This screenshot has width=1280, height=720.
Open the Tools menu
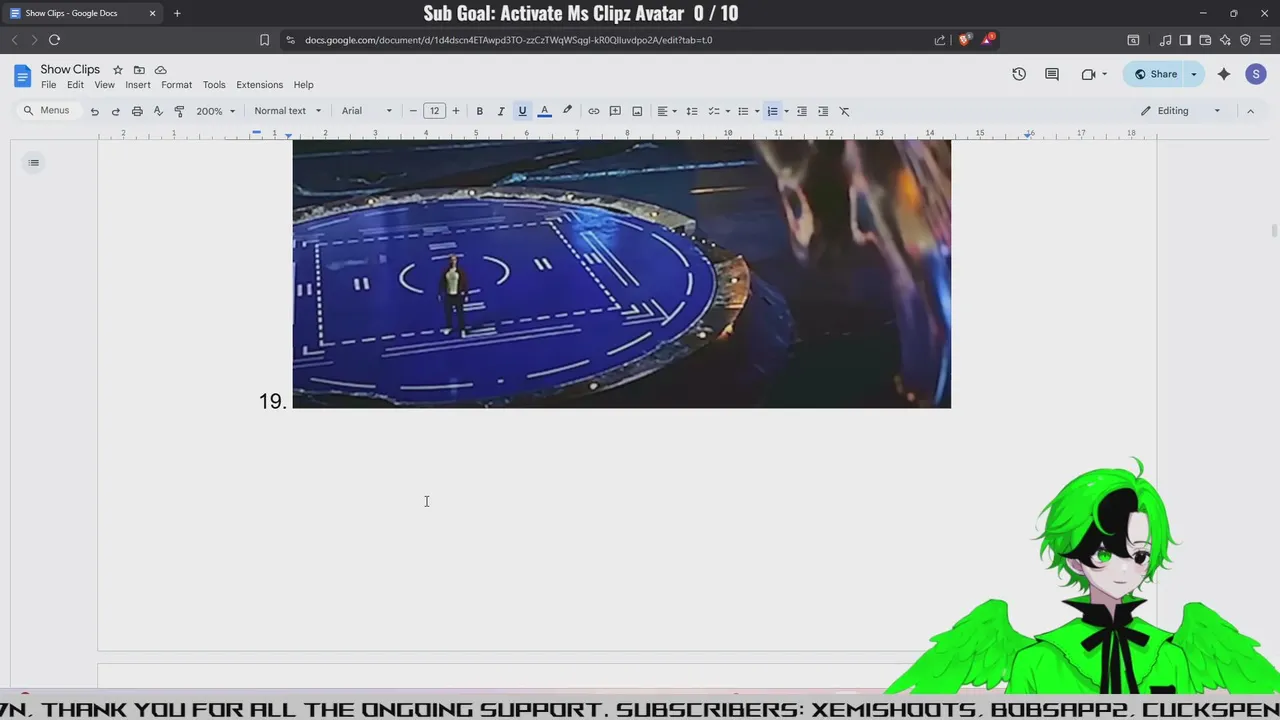[214, 85]
